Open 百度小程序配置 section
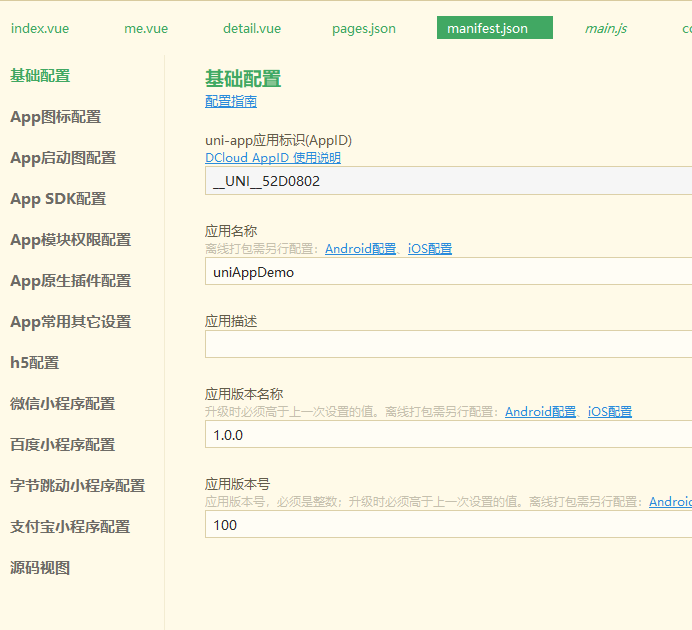692x630 pixels. [63, 445]
